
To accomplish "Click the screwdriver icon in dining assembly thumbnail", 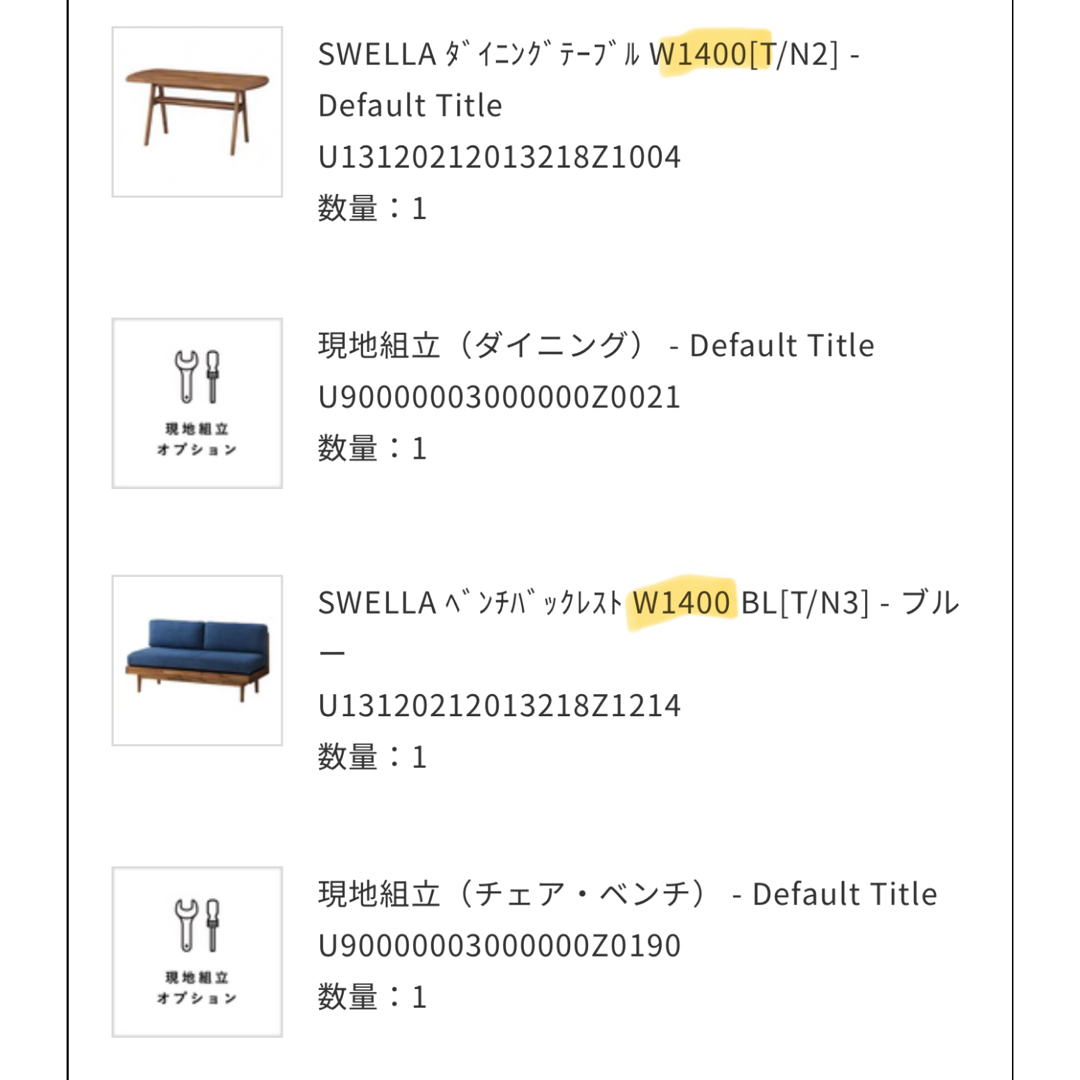I will [x=213, y=377].
